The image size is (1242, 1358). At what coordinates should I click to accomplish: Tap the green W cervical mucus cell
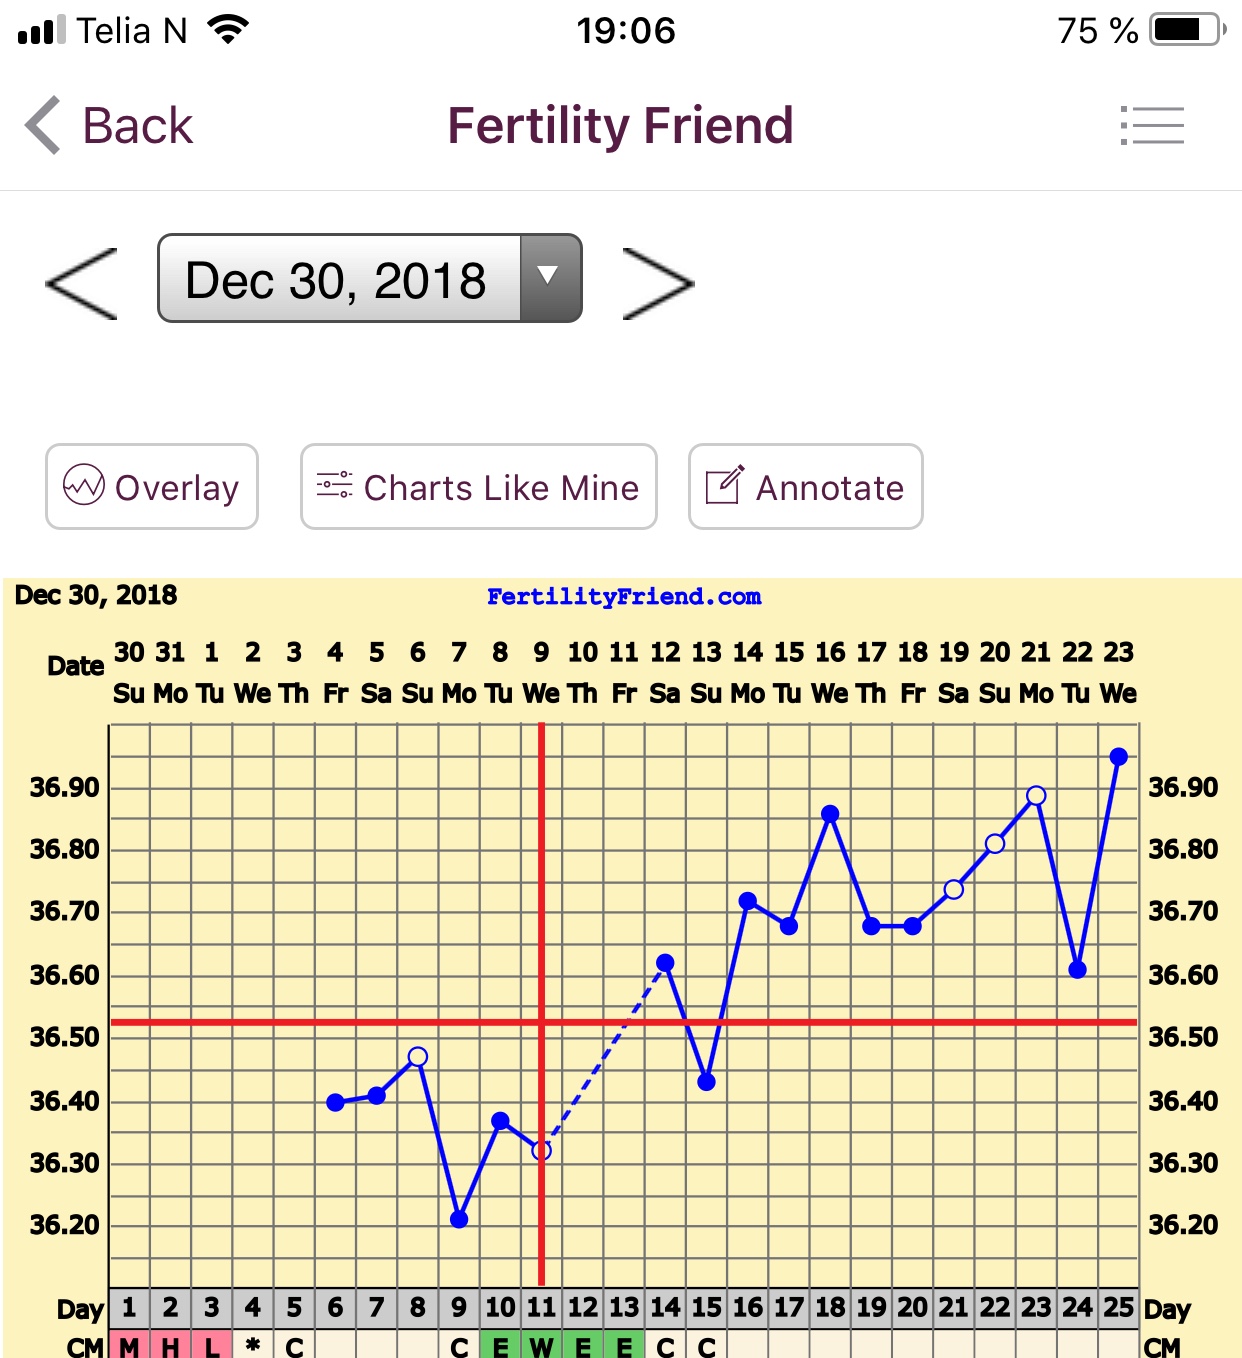pos(541,1346)
